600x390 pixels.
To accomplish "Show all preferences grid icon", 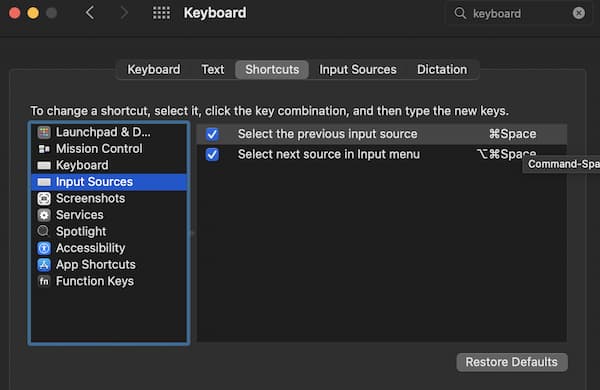I will [x=161, y=13].
